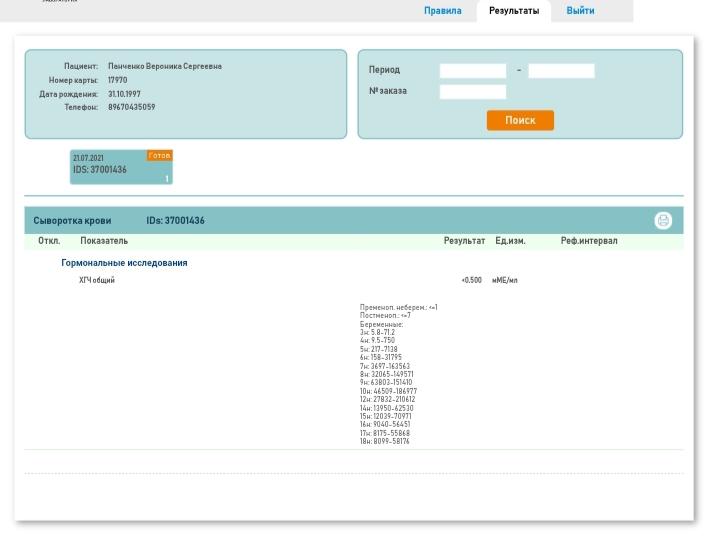
Task: Click IDs: 37001436 in results header
Action: (x=175, y=221)
